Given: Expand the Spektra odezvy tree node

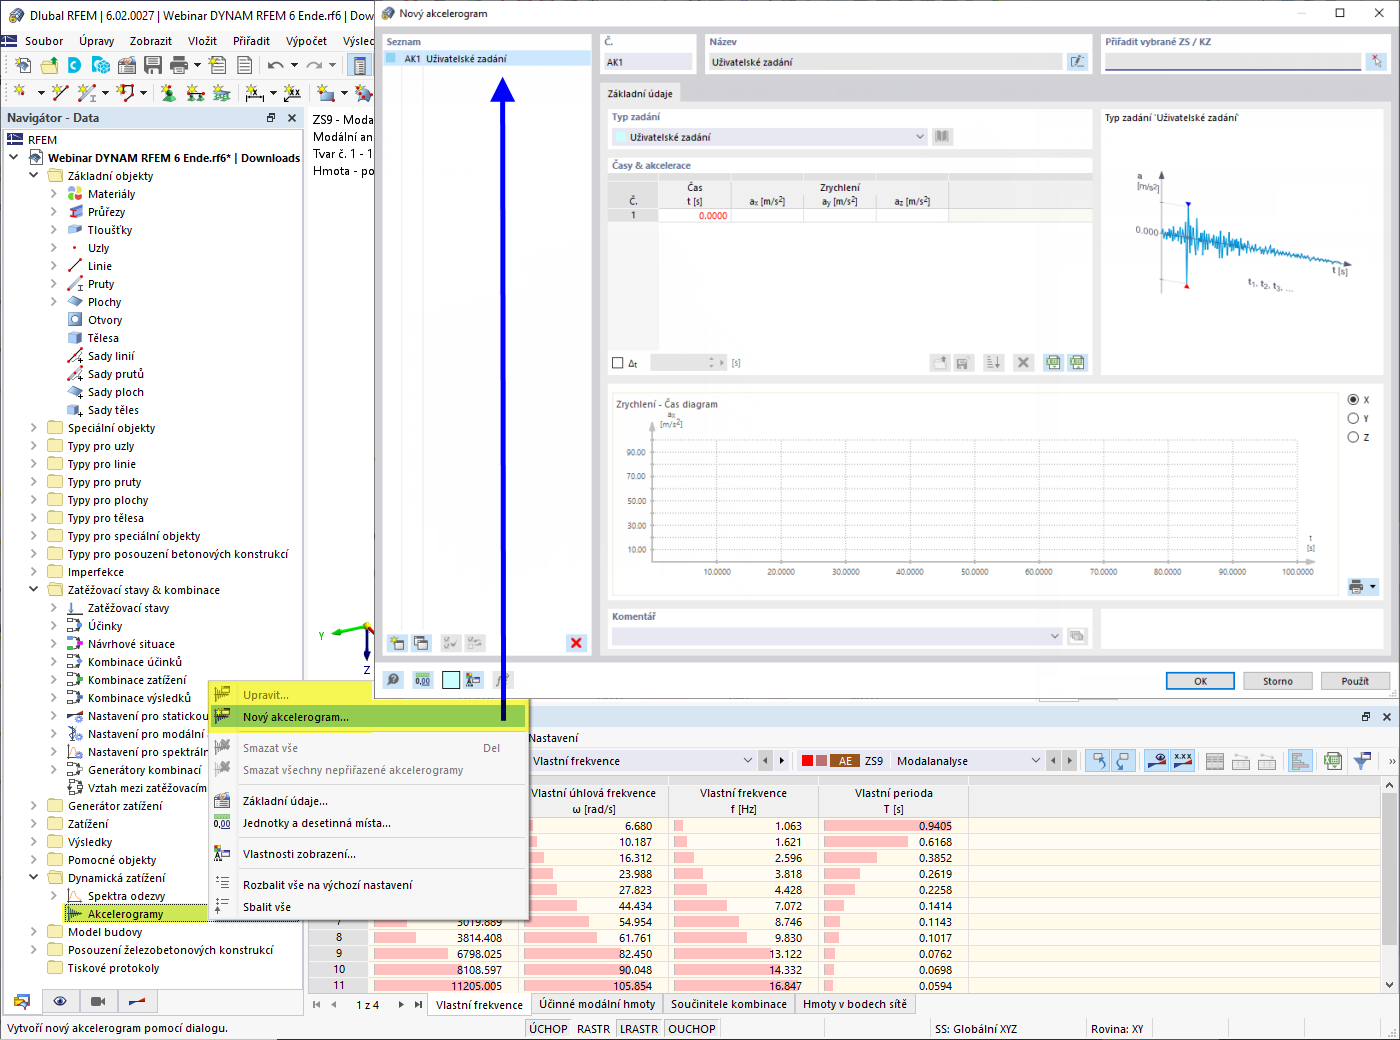Looking at the screenshot, I should tap(53, 896).
